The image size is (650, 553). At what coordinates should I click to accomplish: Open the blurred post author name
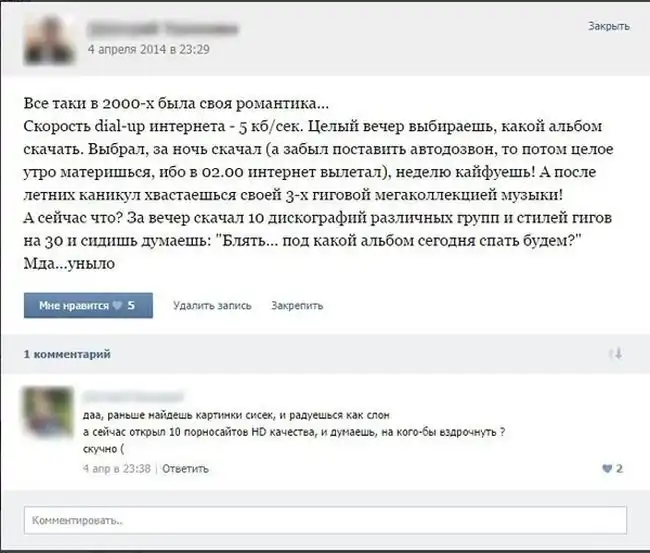point(163,29)
